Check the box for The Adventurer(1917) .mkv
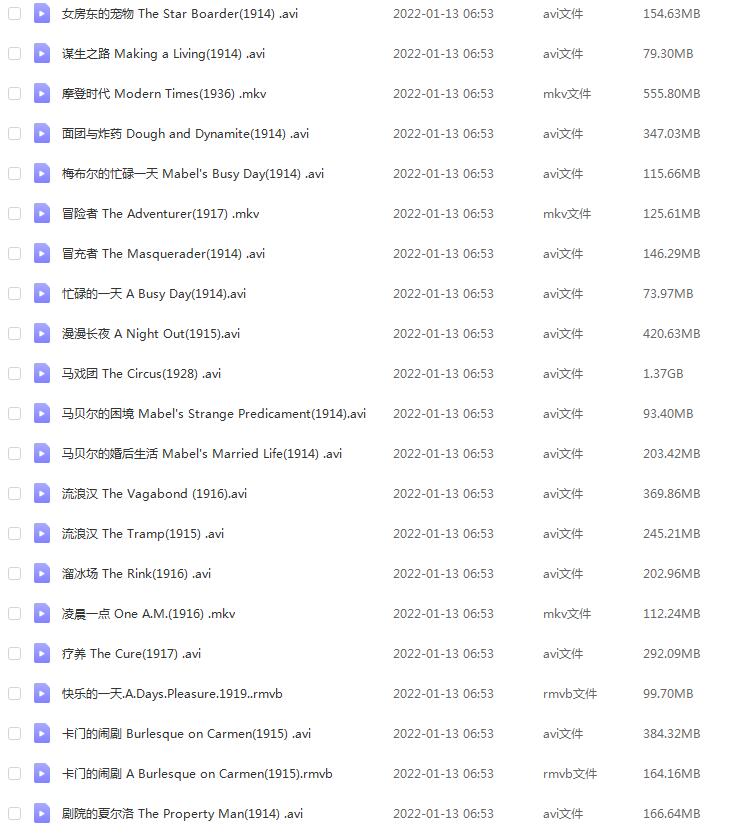 (15, 214)
